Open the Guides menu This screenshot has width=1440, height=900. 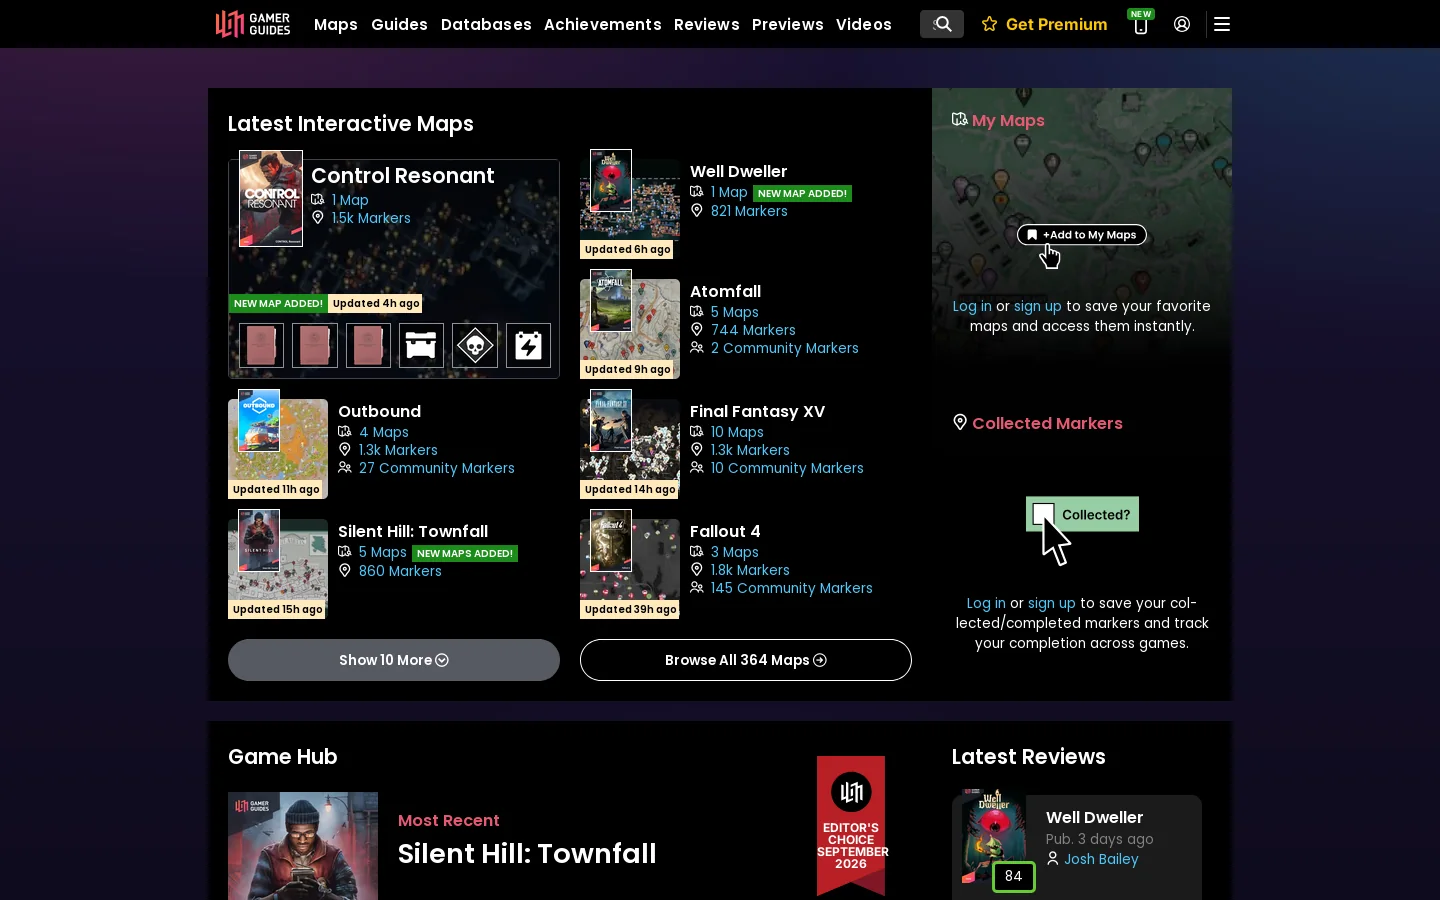(x=399, y=24)
